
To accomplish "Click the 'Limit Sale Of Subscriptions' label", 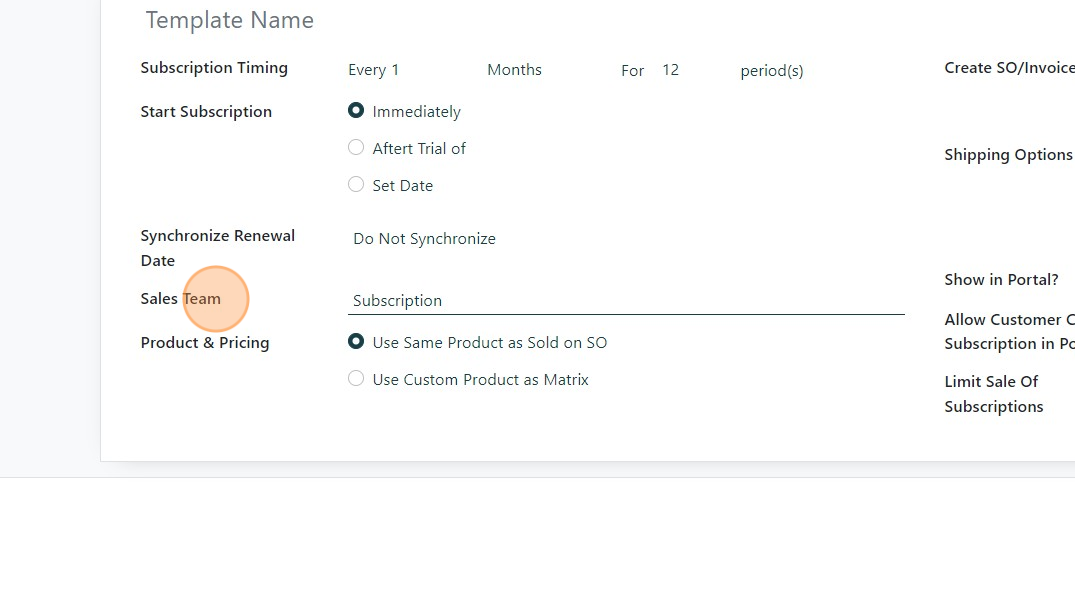I will click(x=993, y=394).
